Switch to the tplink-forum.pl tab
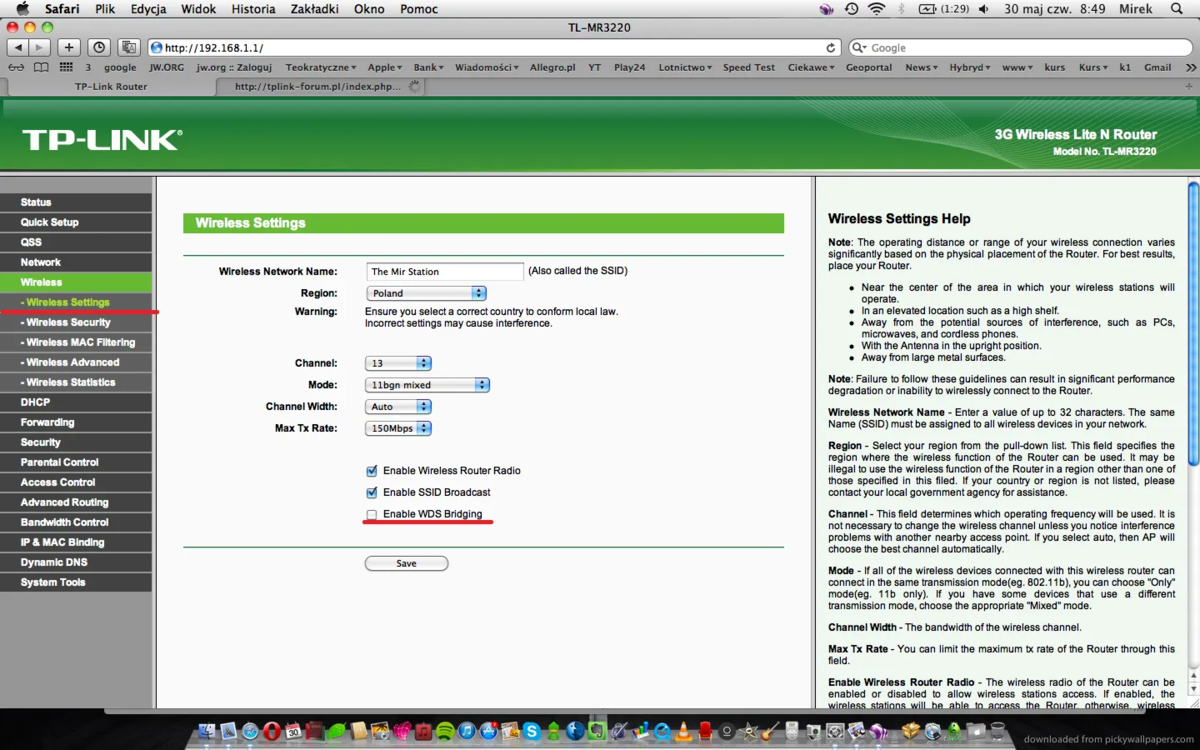This screenshot has height=750, width=1200. pos(319,86)
